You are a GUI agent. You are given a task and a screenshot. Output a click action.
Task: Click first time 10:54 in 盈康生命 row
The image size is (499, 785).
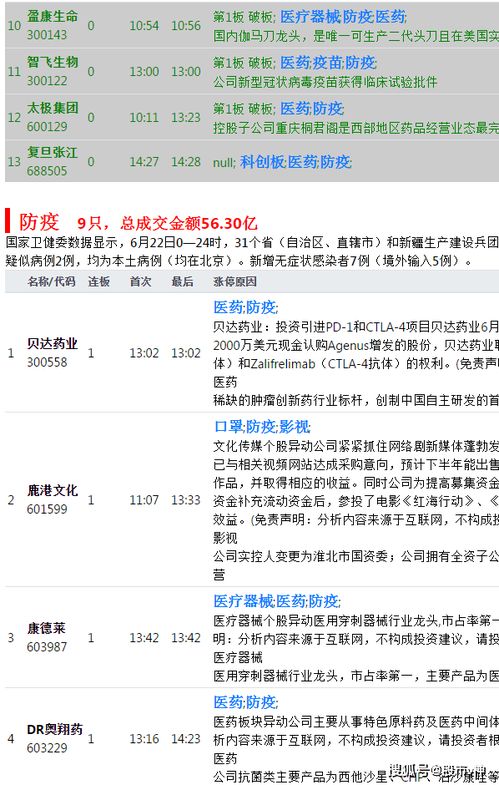click(144, 26)
